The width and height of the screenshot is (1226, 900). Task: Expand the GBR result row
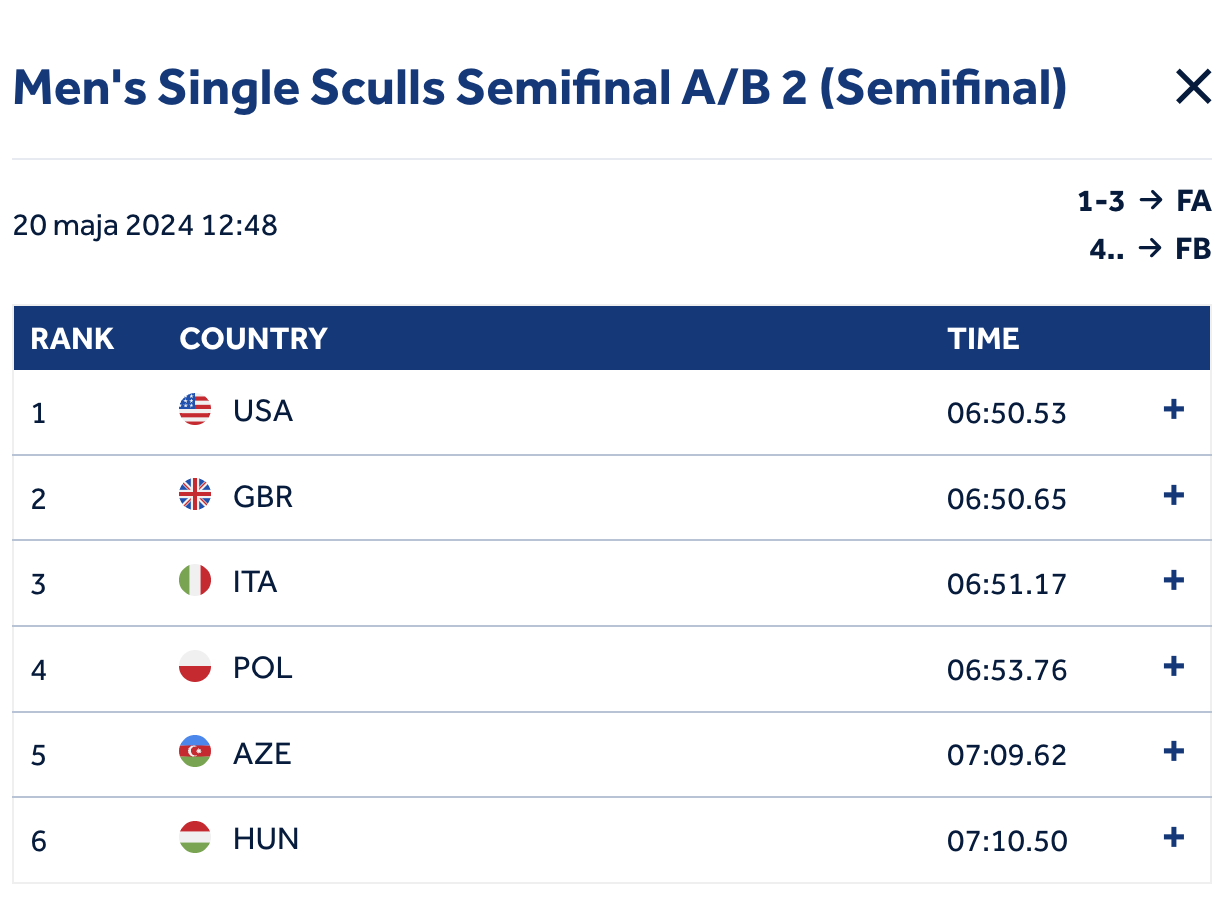[x=1174, y=496]
